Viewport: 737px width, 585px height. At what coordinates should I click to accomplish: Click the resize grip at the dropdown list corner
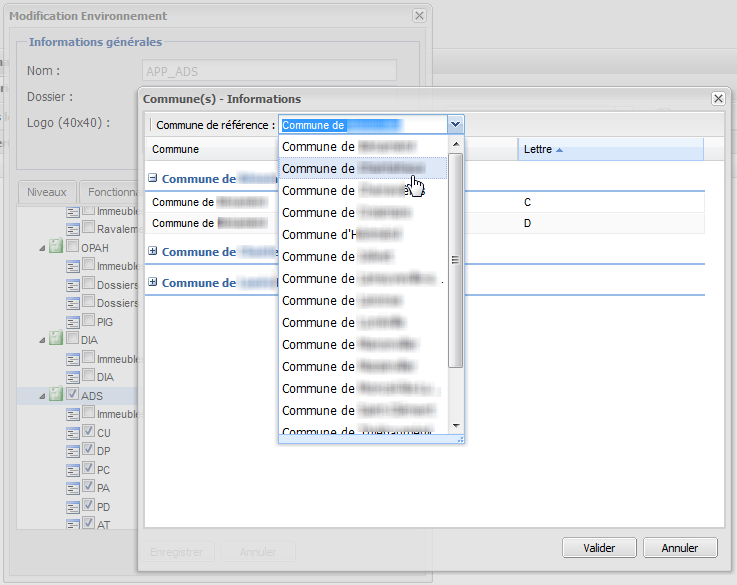pyautogui.click(x=460, y=439)
